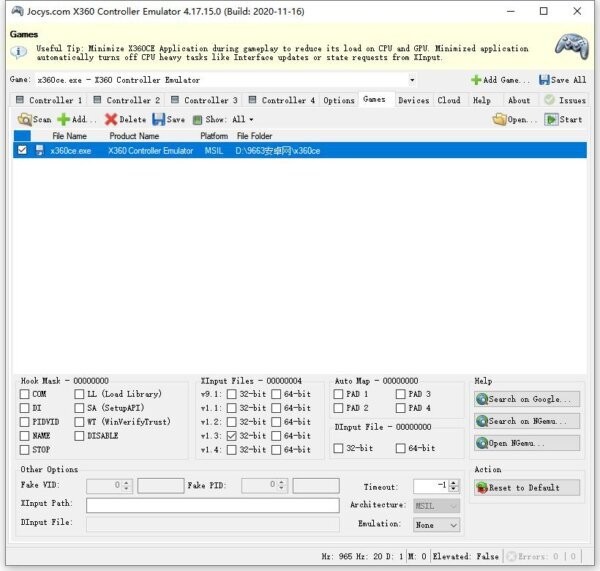The height and width of the screenshot is (571, 600).
Task: Sort by Product Name column header
Action: tap(134, 136)
